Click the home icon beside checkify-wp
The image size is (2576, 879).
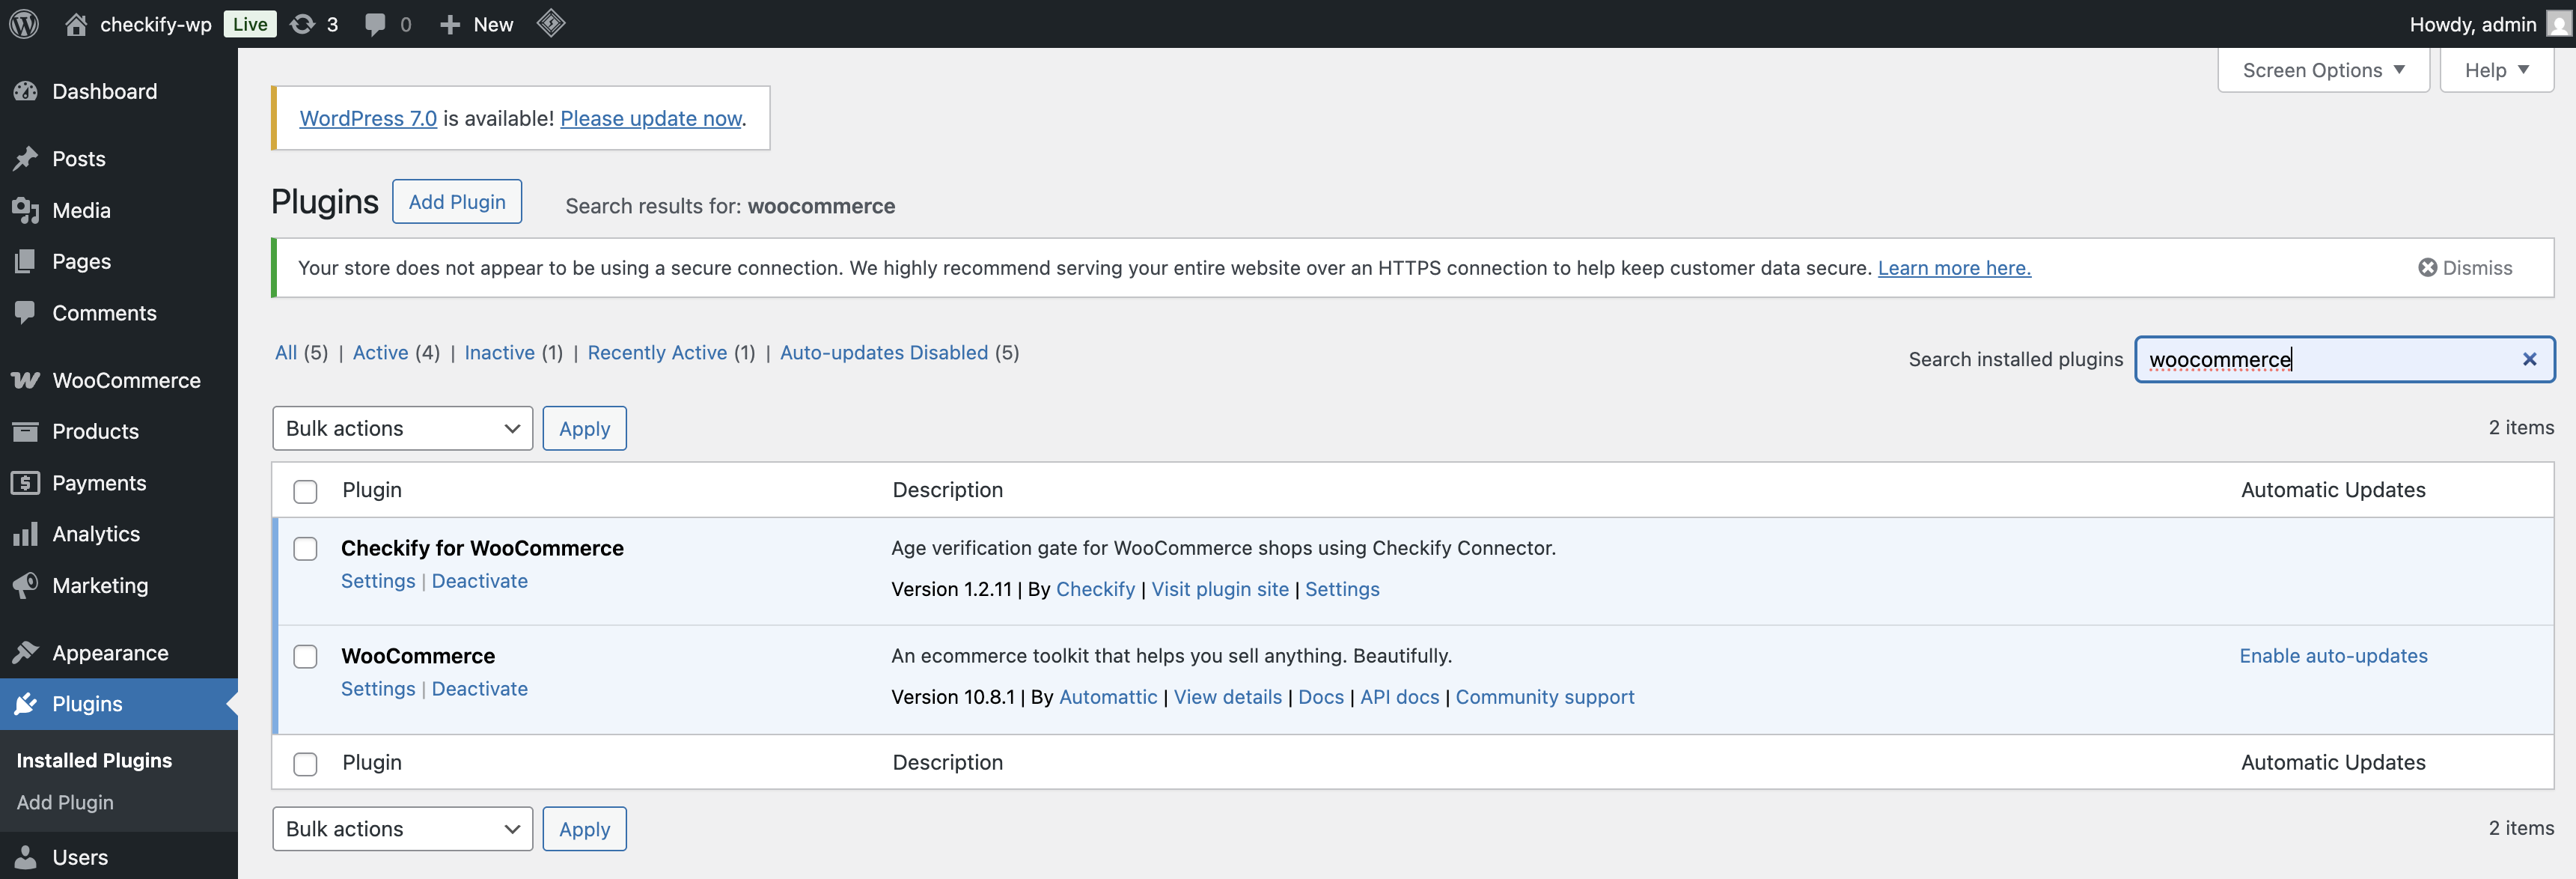[x=76, y=24]
